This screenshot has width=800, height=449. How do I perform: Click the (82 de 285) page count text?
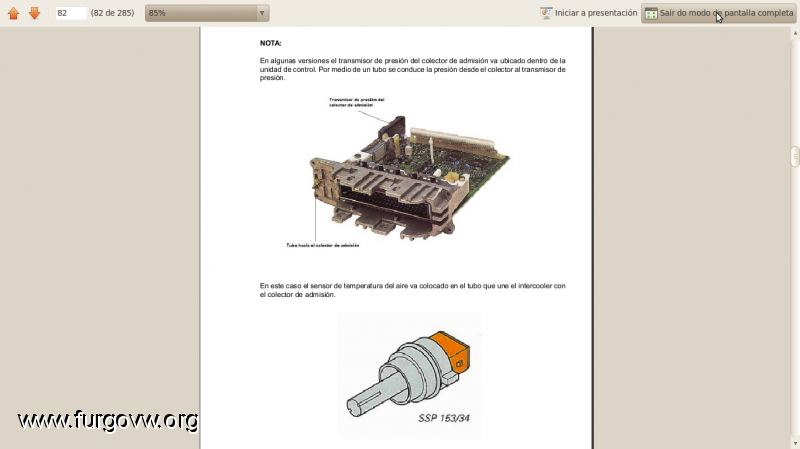(112, 13)
